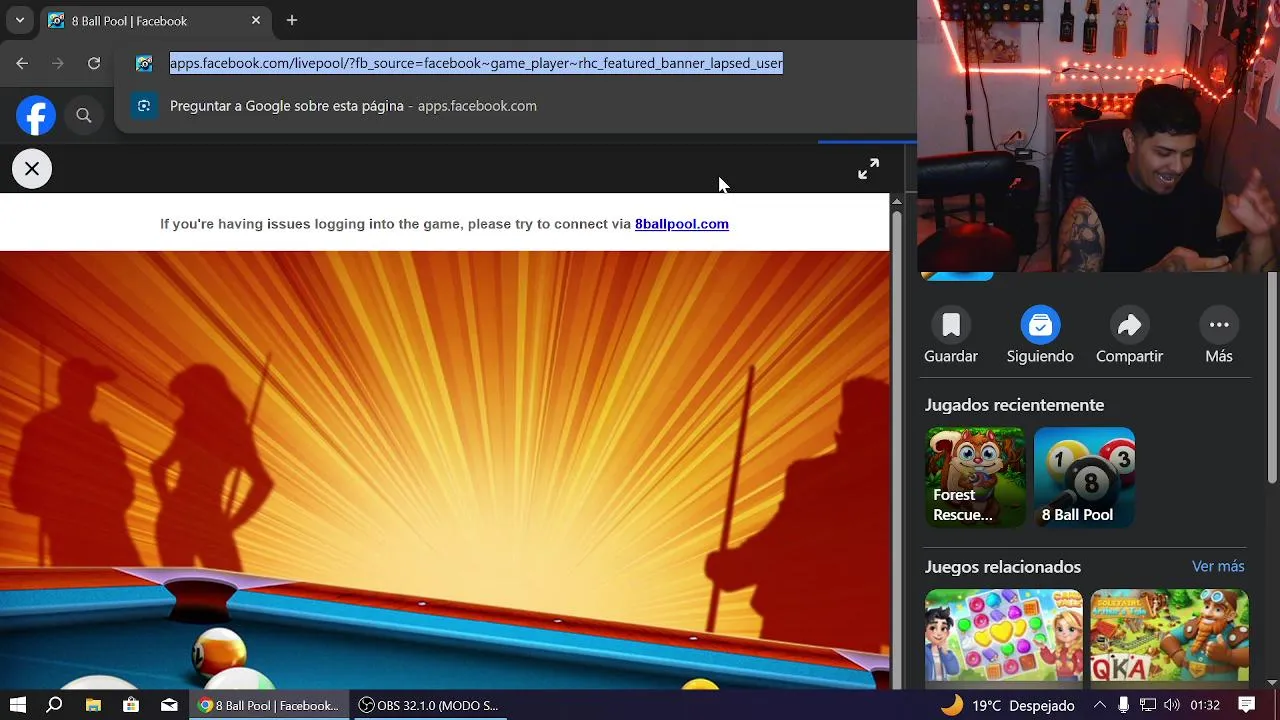
Task: Open the volume tray icon
Action: point(1171,705)
